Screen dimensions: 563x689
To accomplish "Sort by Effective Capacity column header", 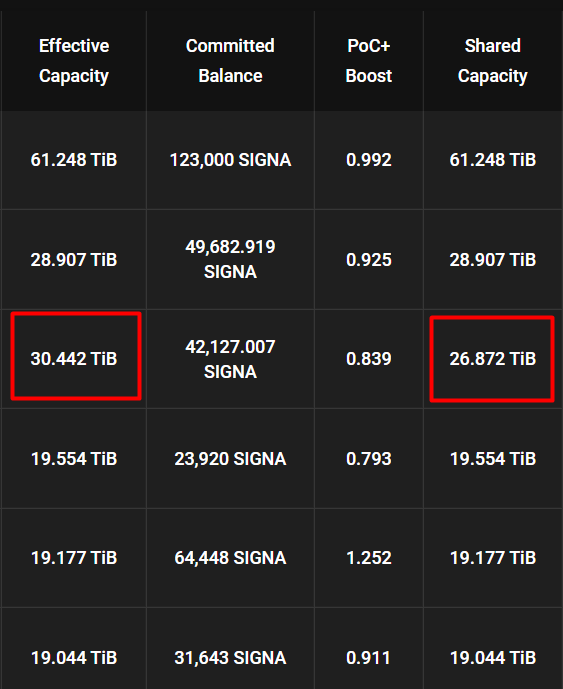I will [x=74, y=61].
